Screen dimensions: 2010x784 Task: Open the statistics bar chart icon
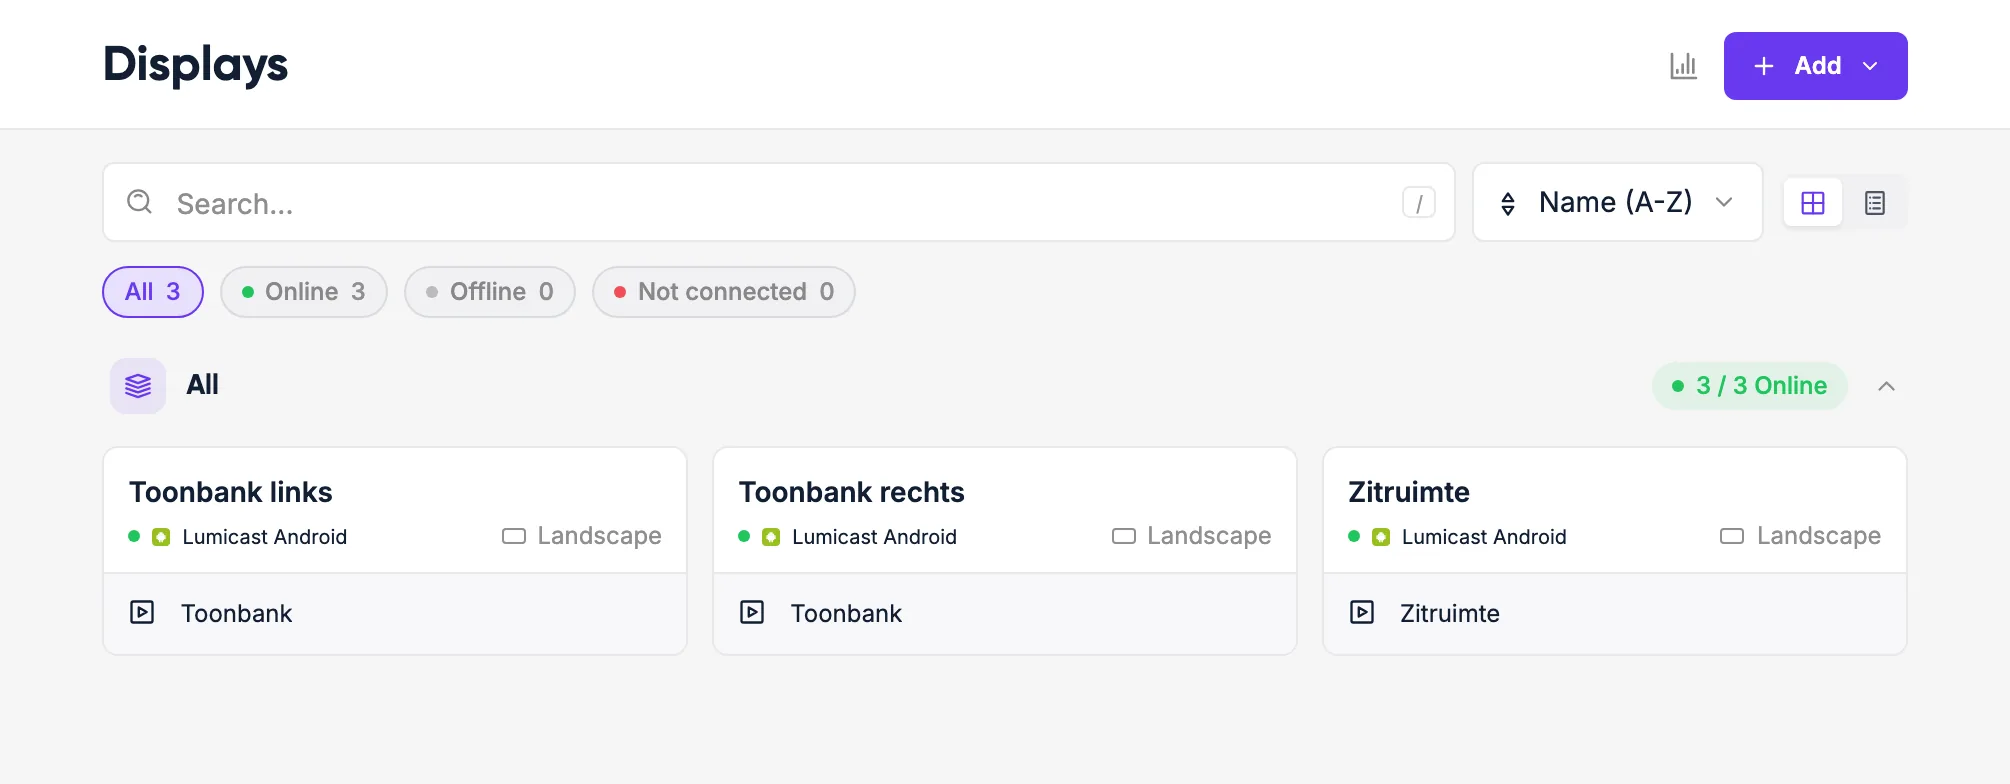(1684, 66)
